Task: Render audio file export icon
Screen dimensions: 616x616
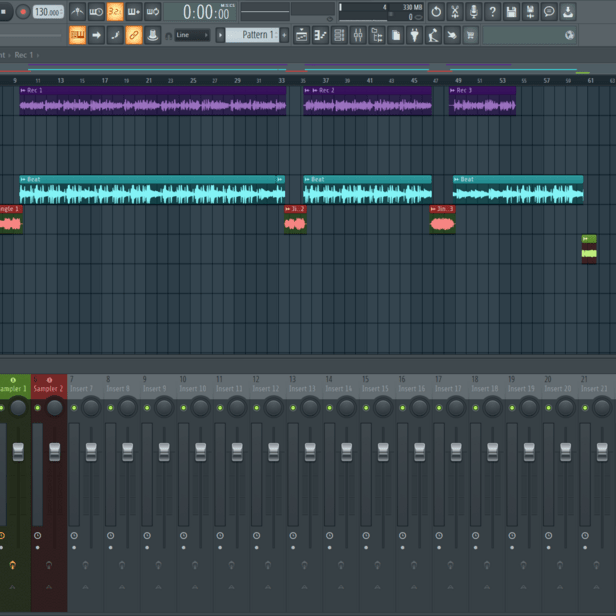Action: coord(530,12)
